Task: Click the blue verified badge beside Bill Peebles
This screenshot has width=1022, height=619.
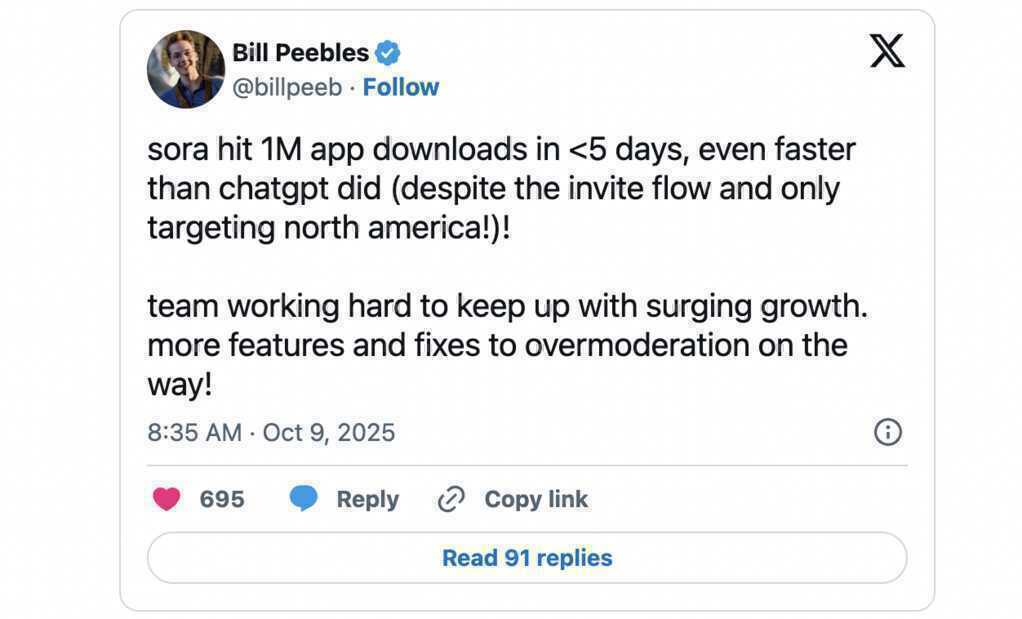Action: [x=388, y=53]
